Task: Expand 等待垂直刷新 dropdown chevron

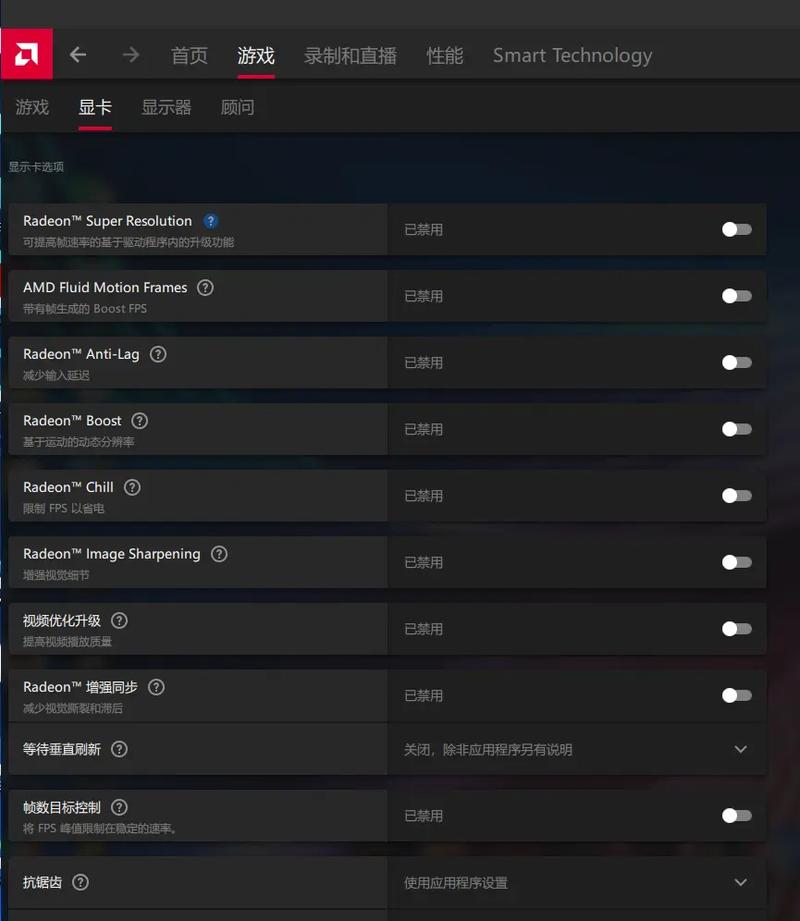Action: tap(741, 749)
